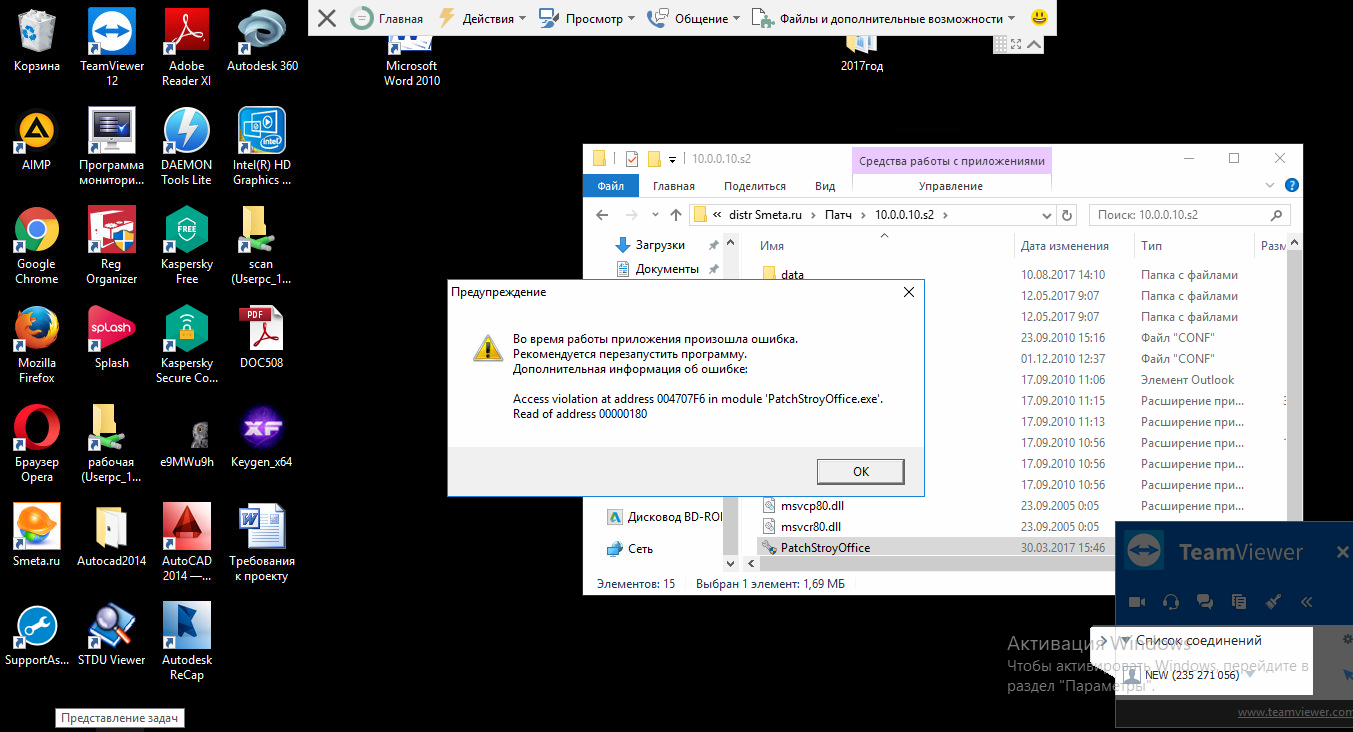The height and width of the screenshot is (732, 1353).
Task: Select the PatchStroyOffice file row
Action: 934,548
